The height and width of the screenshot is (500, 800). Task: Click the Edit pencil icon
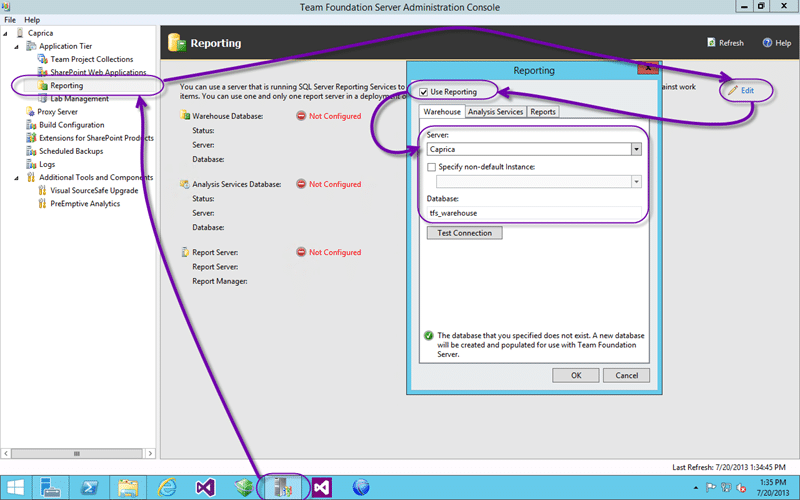pos(733,90)
